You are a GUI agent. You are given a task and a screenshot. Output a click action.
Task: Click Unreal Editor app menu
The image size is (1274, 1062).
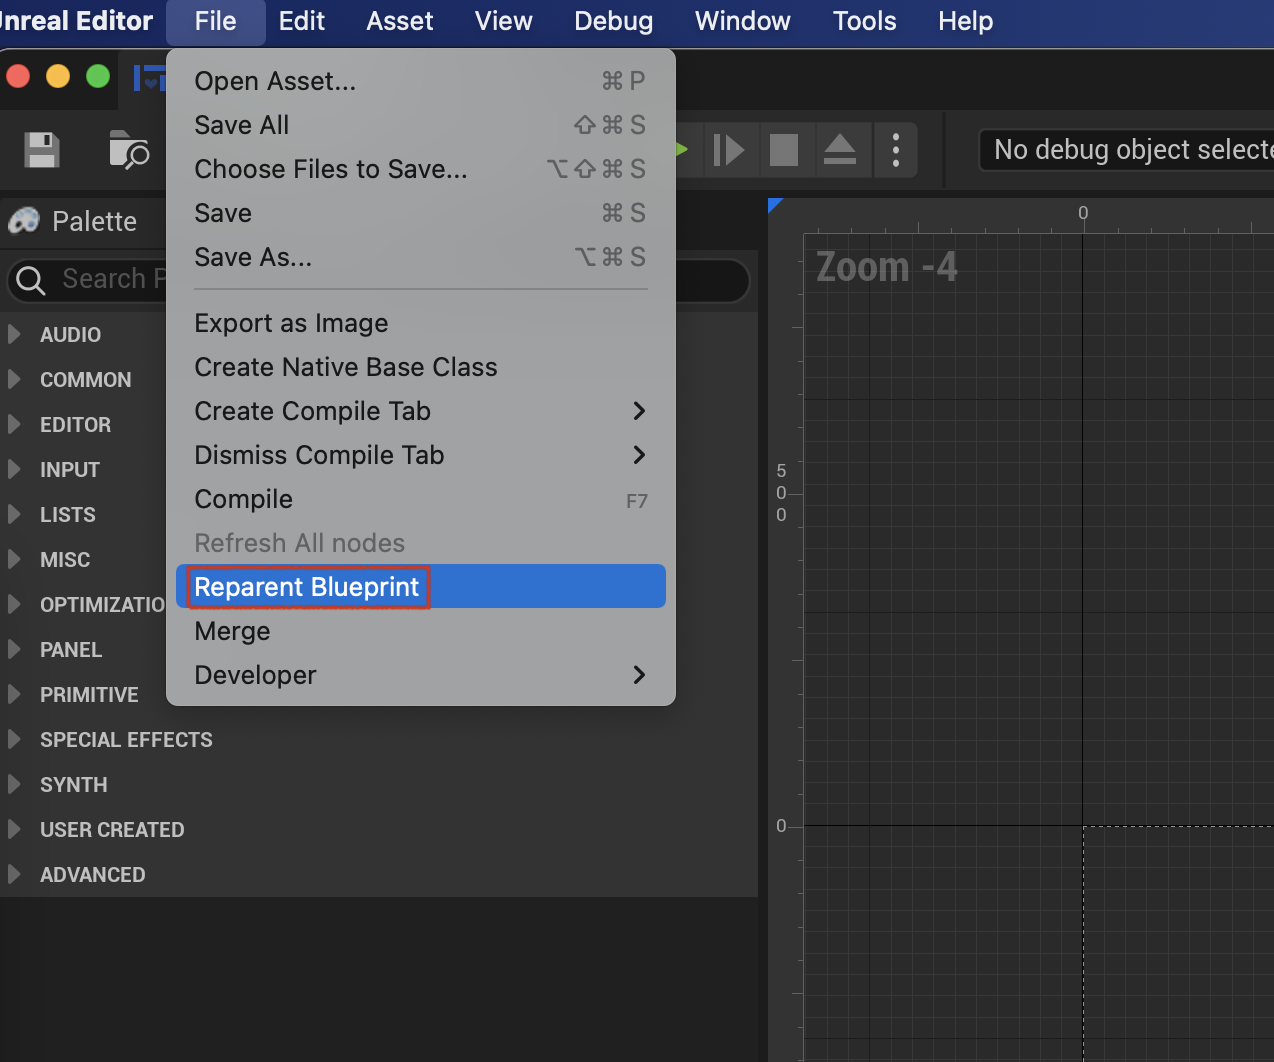click(x=76, y=21)
